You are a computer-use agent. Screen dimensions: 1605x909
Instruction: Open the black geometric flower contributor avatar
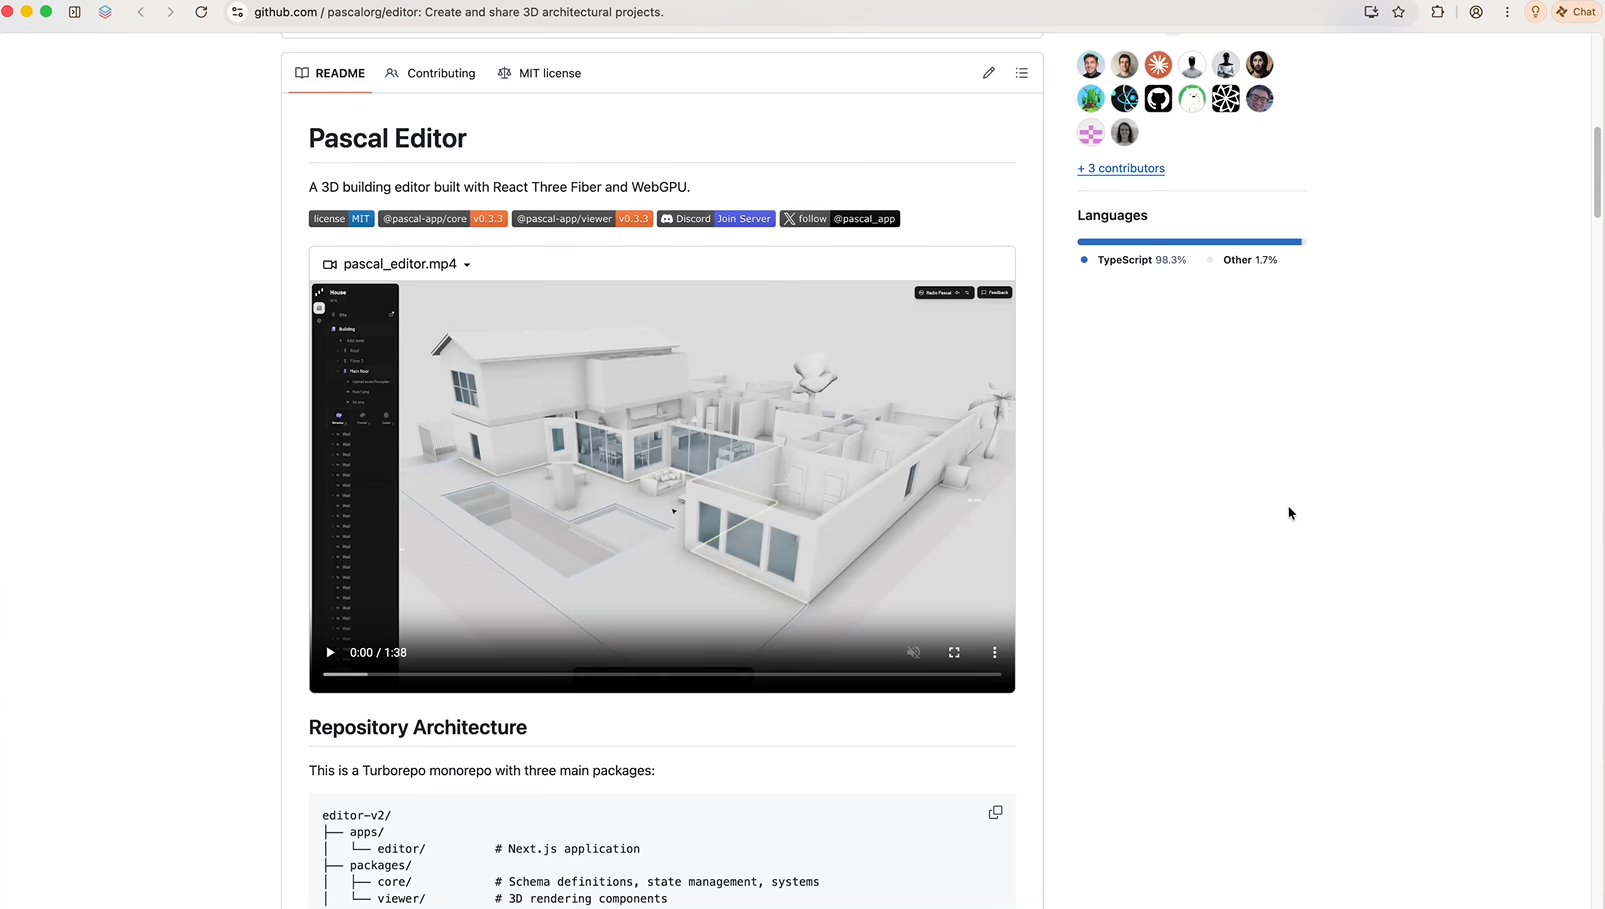click(1226, 99)
